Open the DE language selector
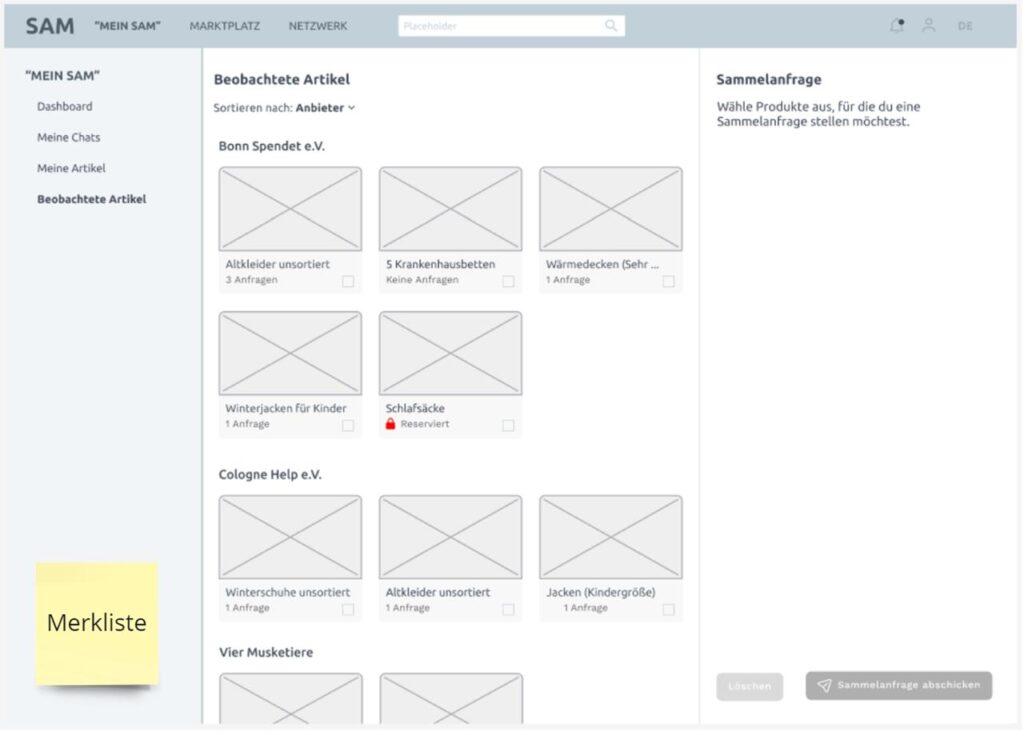Image resolution: width=1024 pixels, height=731 pixels. pyautogui.click(x=965, y=26)
